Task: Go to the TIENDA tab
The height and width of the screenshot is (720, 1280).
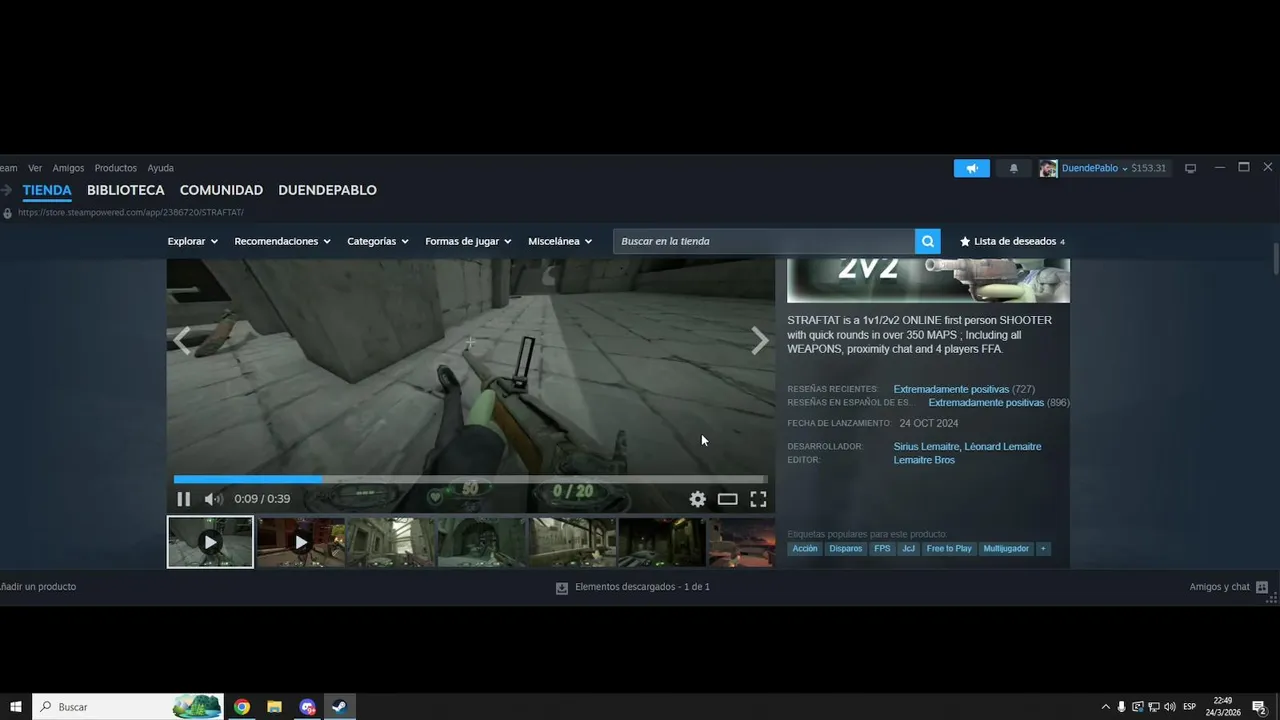Action: pyautogui.click(x=47, y=190)
